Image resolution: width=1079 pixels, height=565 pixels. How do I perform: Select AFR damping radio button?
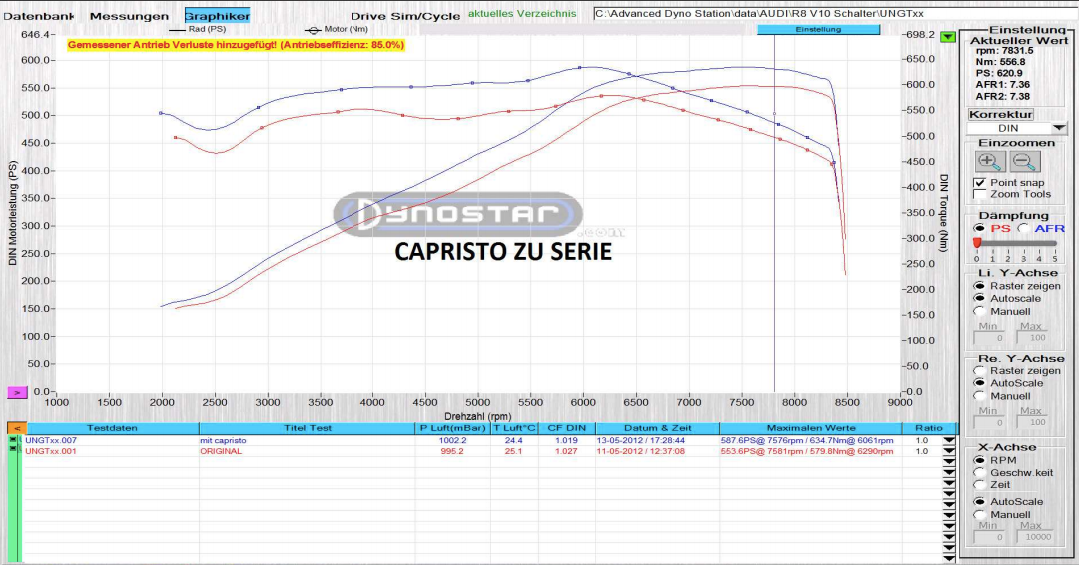(1023, 228)
